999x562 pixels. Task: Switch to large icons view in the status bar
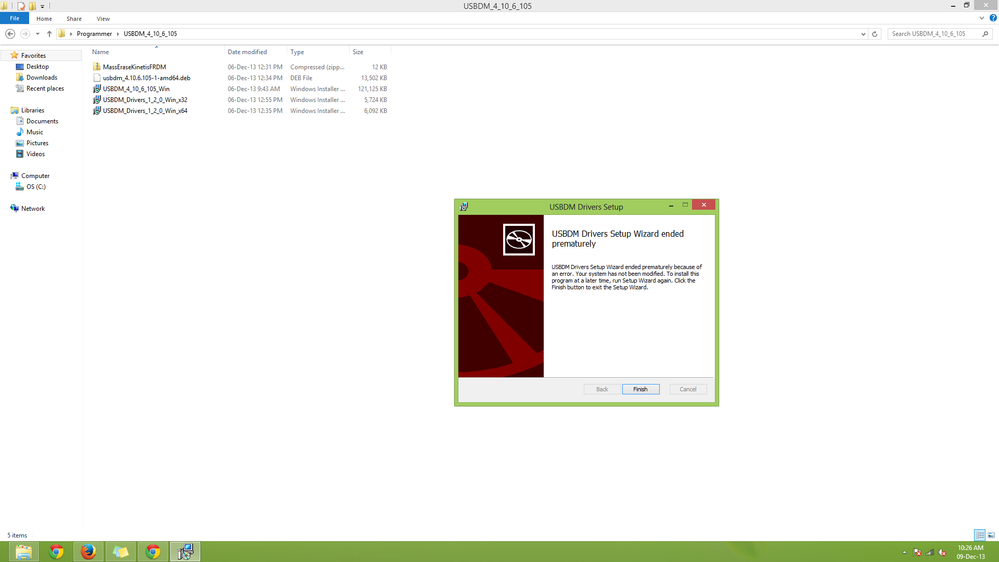[991, 535]
